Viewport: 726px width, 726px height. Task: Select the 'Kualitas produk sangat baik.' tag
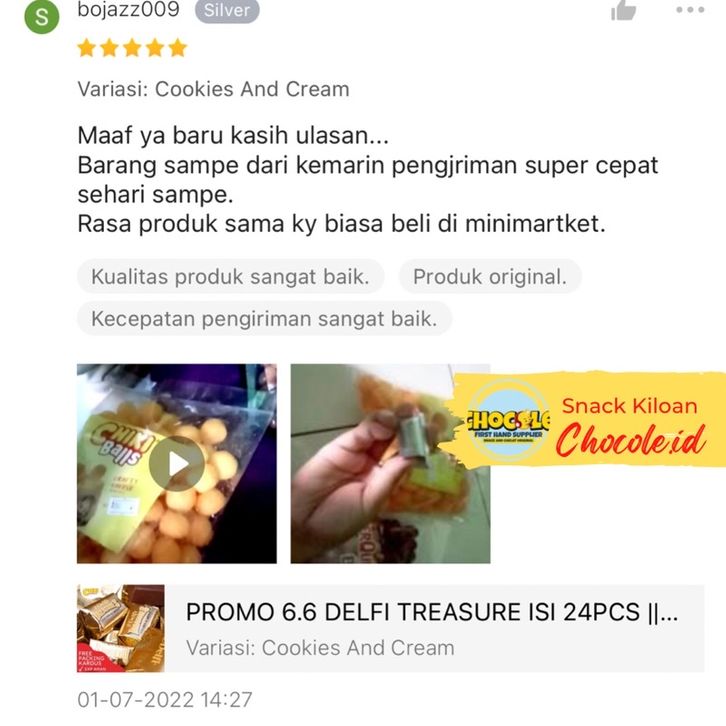(230, 277)
